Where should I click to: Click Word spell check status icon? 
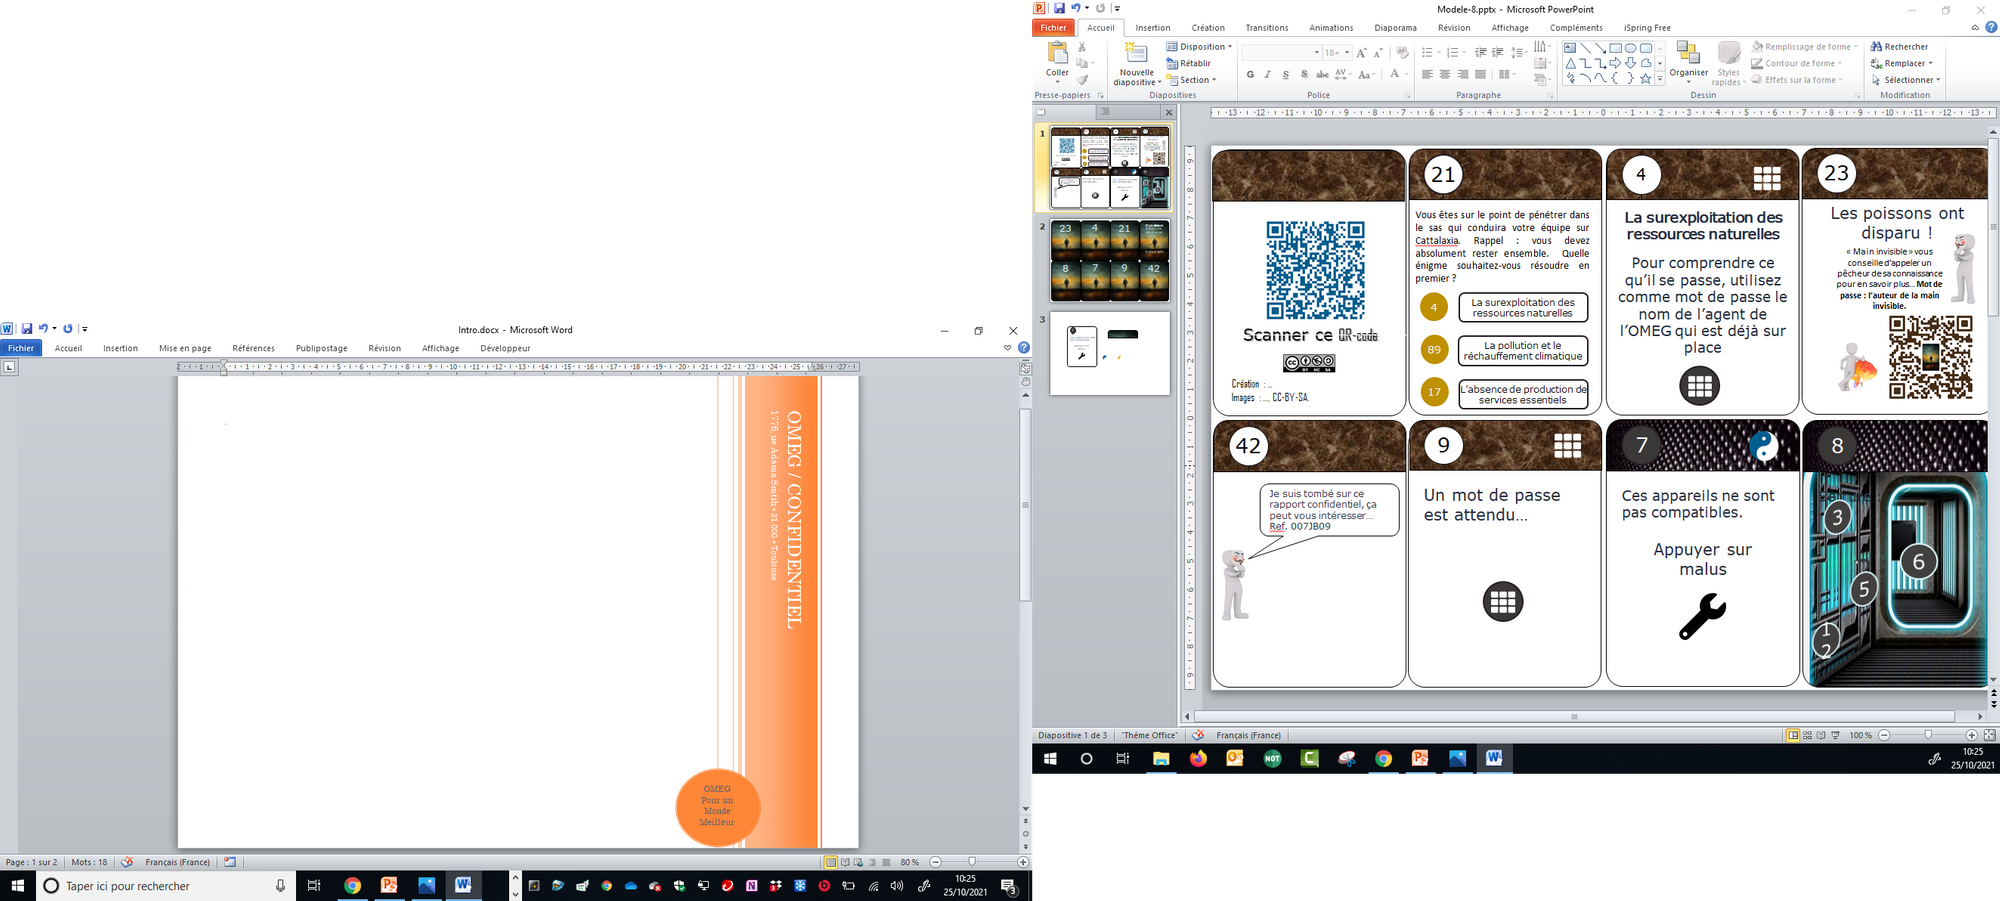click(x=127, y=862)
